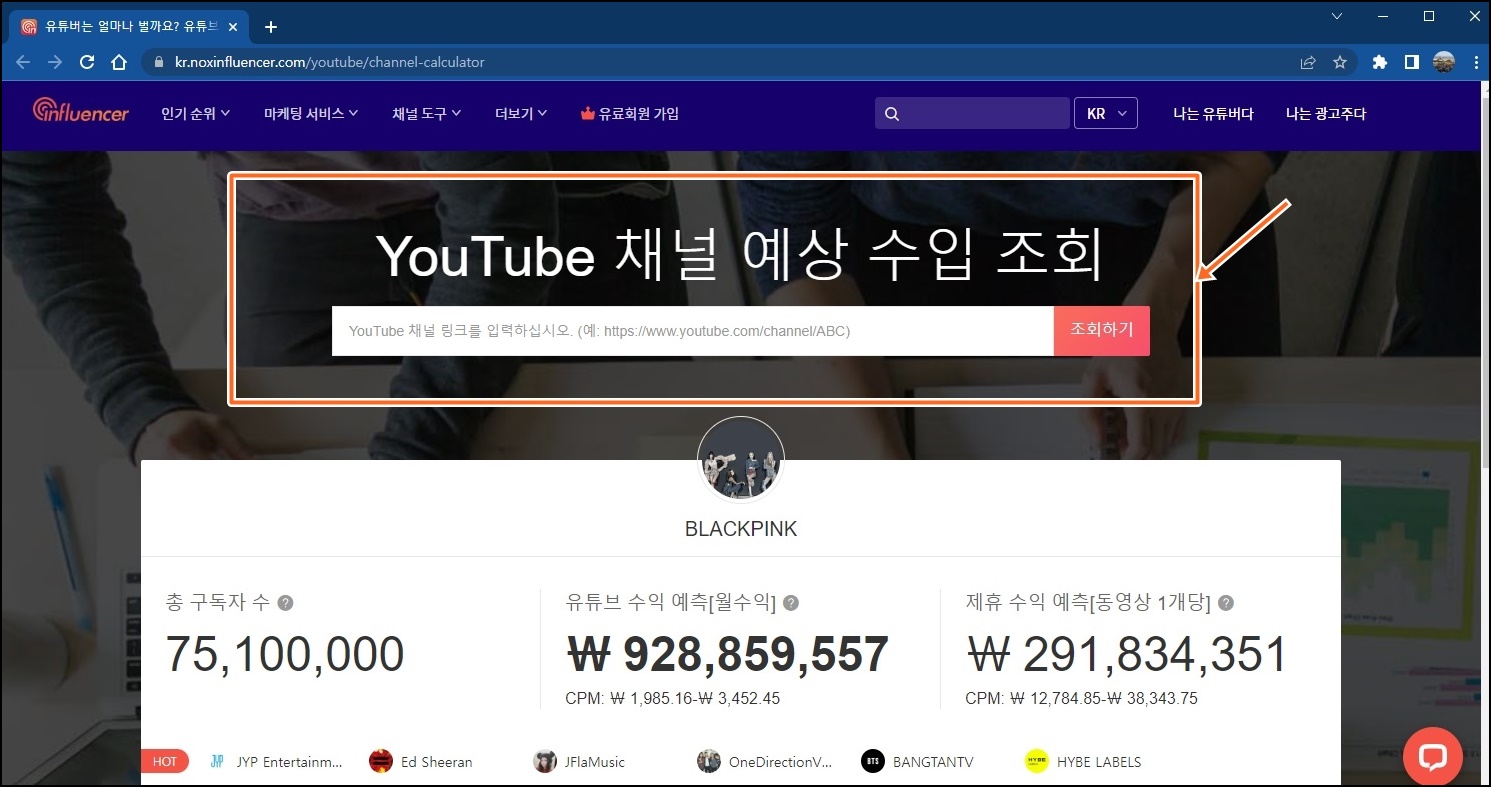Toggle the browser side panel icon
Viewport: 1491px width, 787px height.
click(1412, 62)
